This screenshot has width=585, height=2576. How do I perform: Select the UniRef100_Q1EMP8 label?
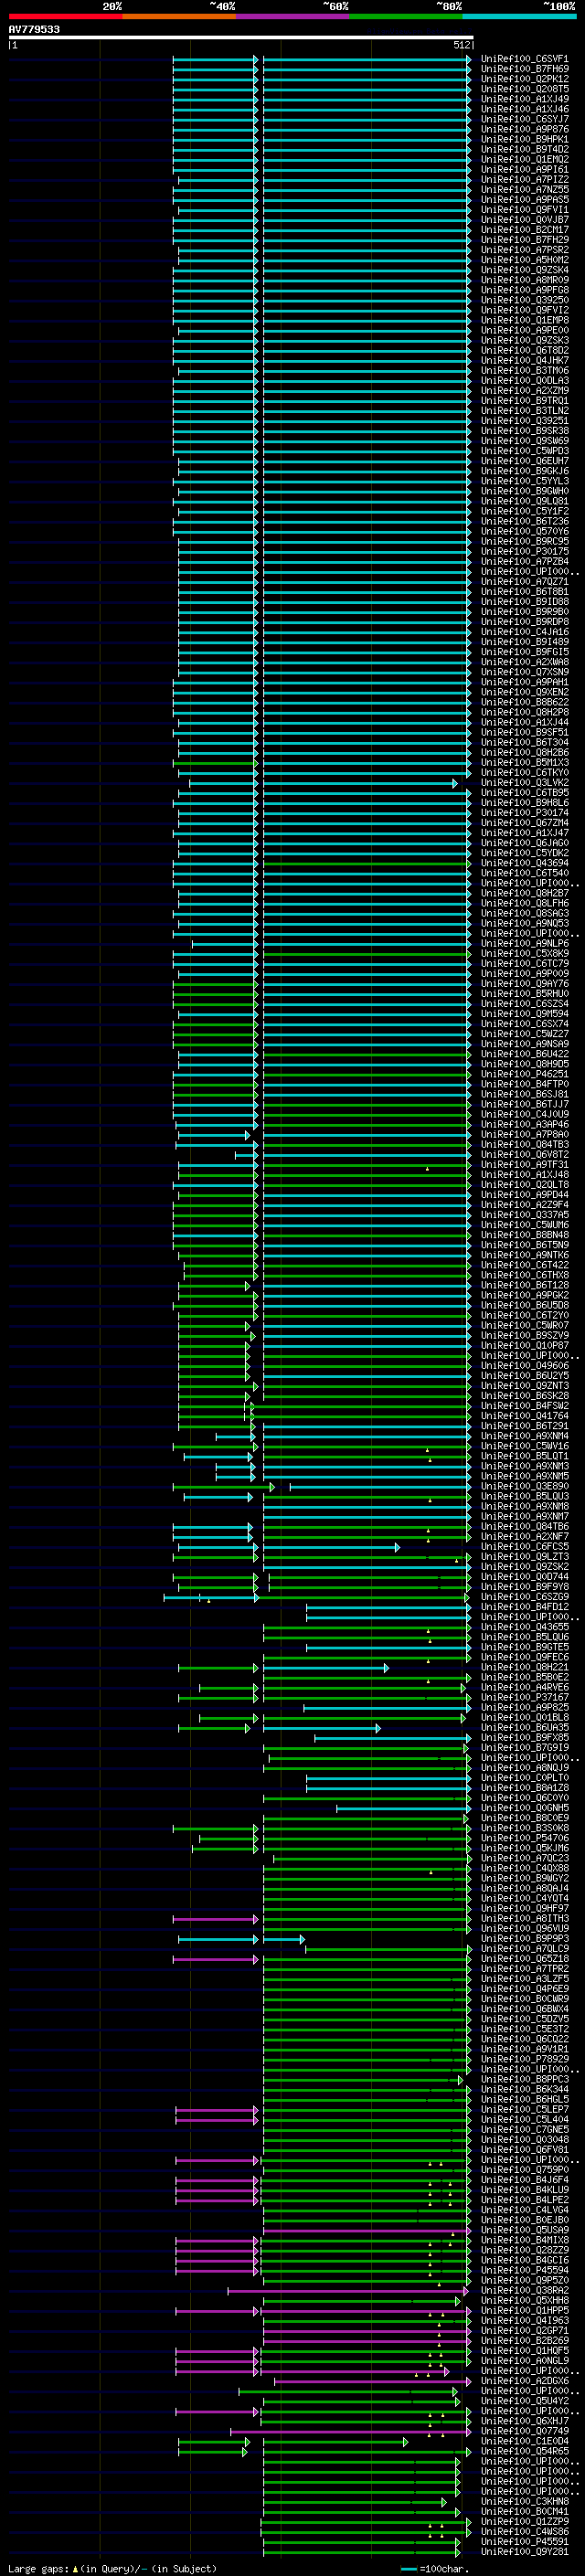[525, 320]
